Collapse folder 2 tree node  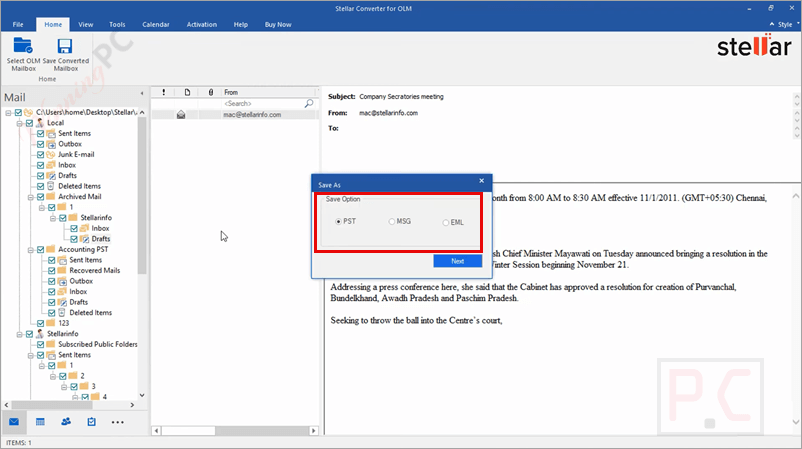53,376
